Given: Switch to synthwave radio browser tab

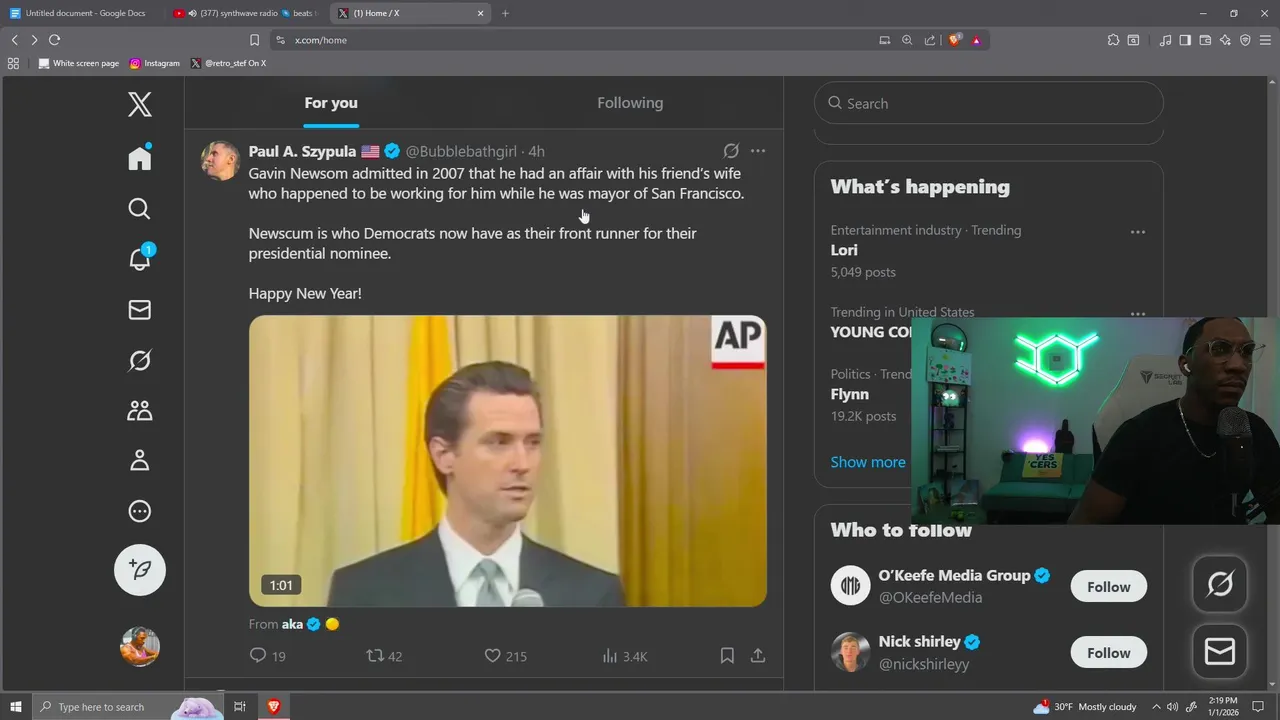Looking at the screenshot, I should tap(245, 13).
